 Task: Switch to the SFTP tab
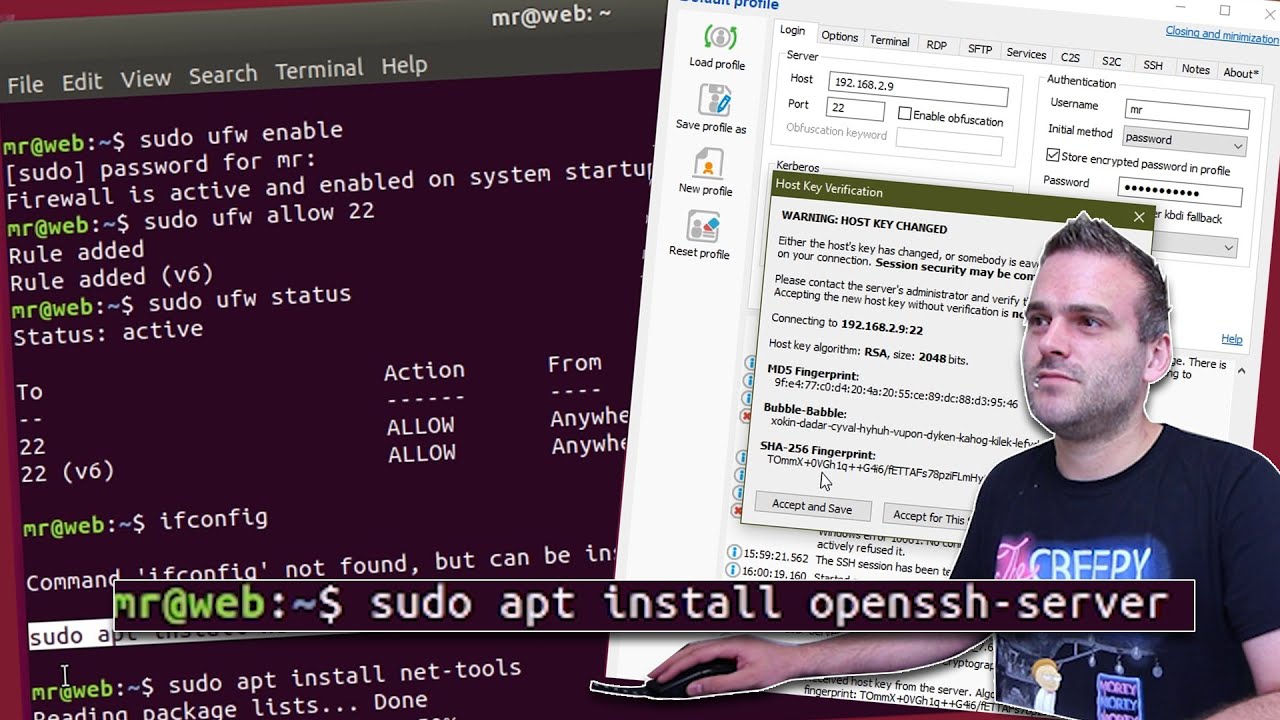pyautogui.click(x=980, y=49)
